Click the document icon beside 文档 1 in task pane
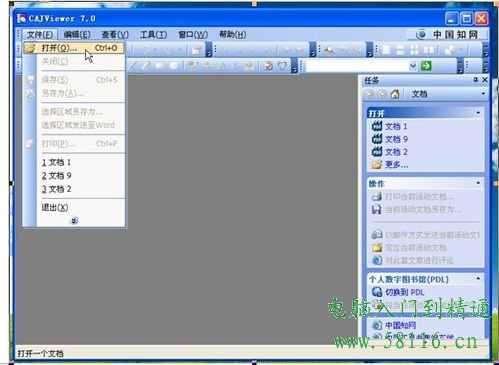 [x=377, y=126]
